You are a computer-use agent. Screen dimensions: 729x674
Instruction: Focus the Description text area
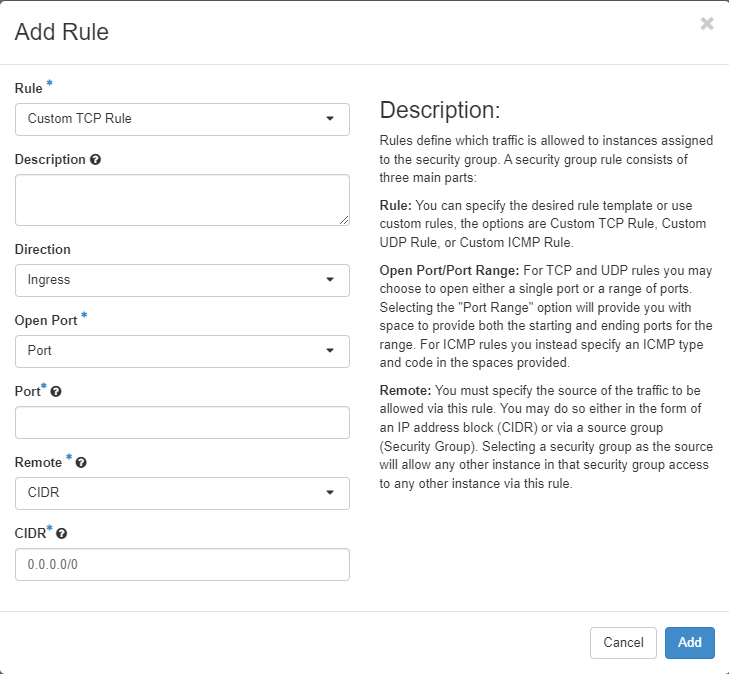pos(180,200)
